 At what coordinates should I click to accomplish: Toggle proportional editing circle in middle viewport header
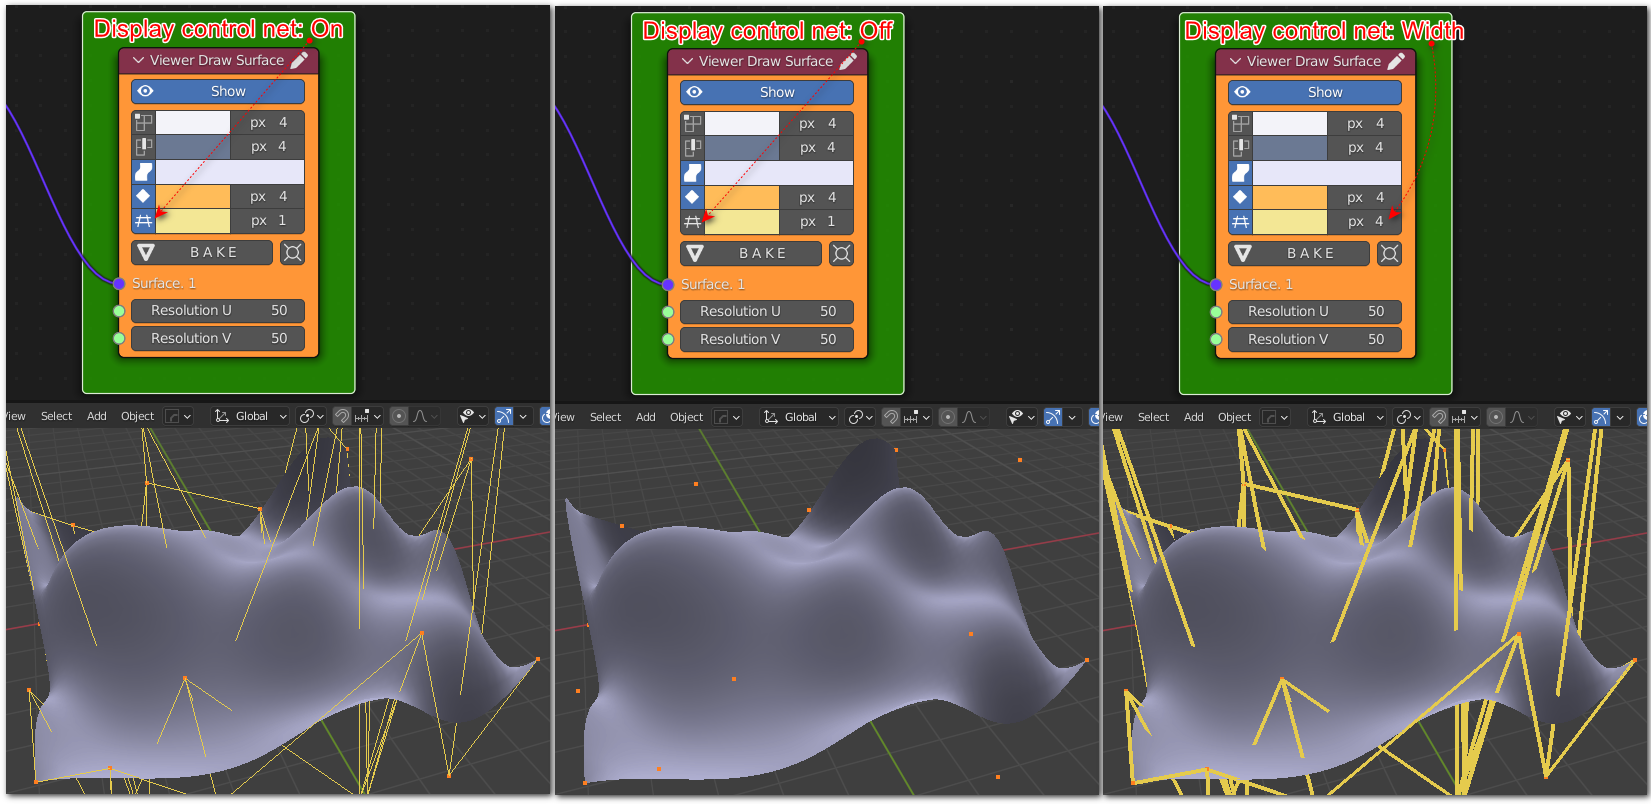948,417
